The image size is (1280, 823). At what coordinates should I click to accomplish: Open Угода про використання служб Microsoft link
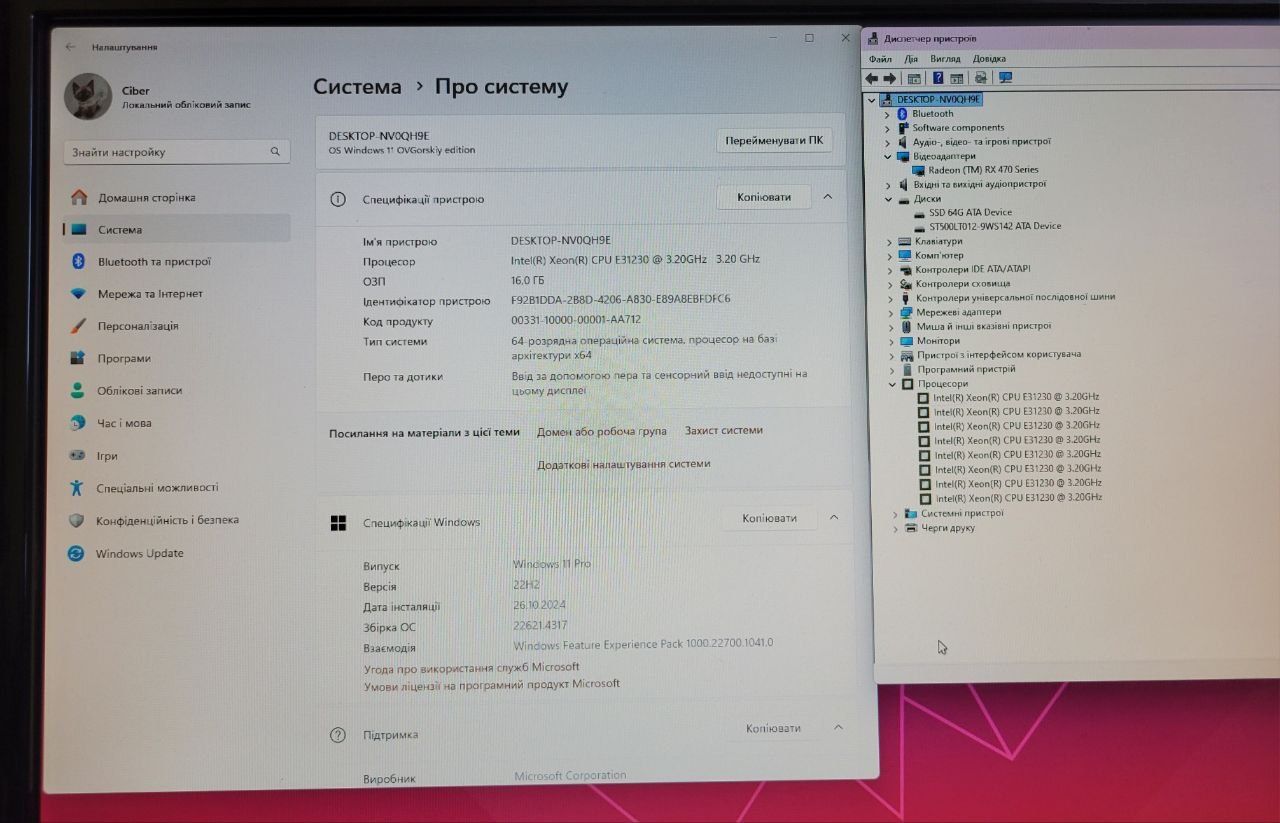point(471,667)
